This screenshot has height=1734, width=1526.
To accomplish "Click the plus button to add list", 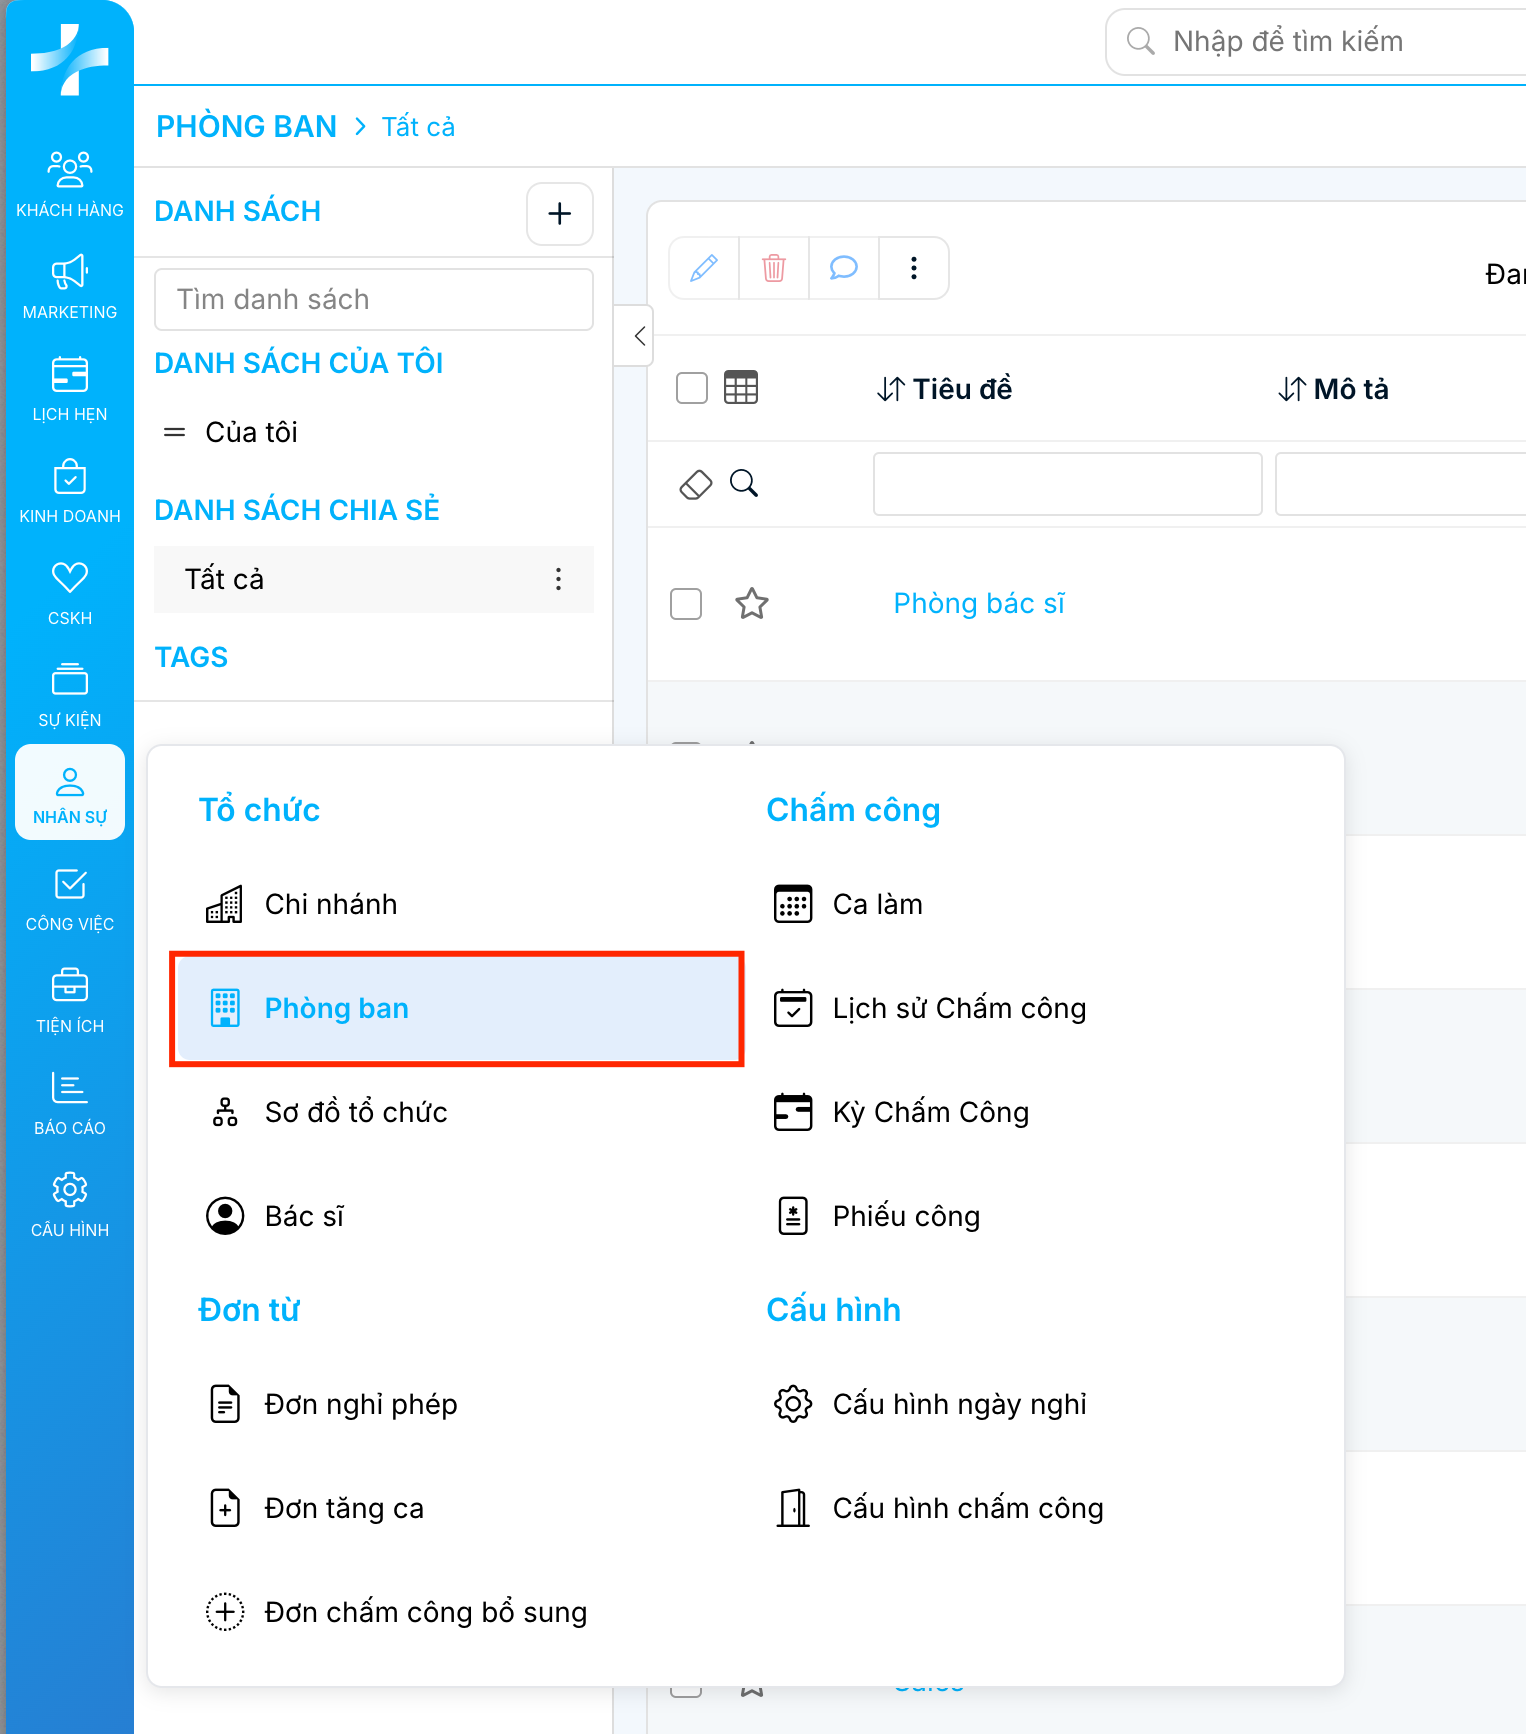I will click(x=560, y=213).
